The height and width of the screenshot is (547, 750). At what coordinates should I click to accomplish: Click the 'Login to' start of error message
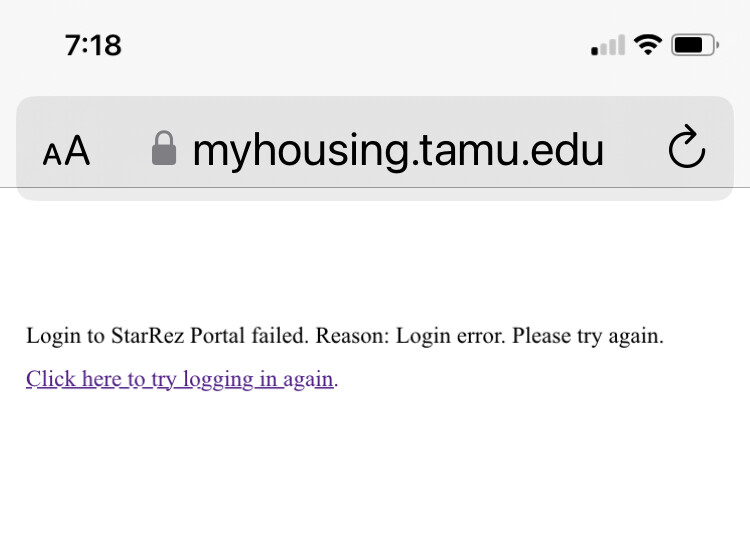[x=66, y=337]
